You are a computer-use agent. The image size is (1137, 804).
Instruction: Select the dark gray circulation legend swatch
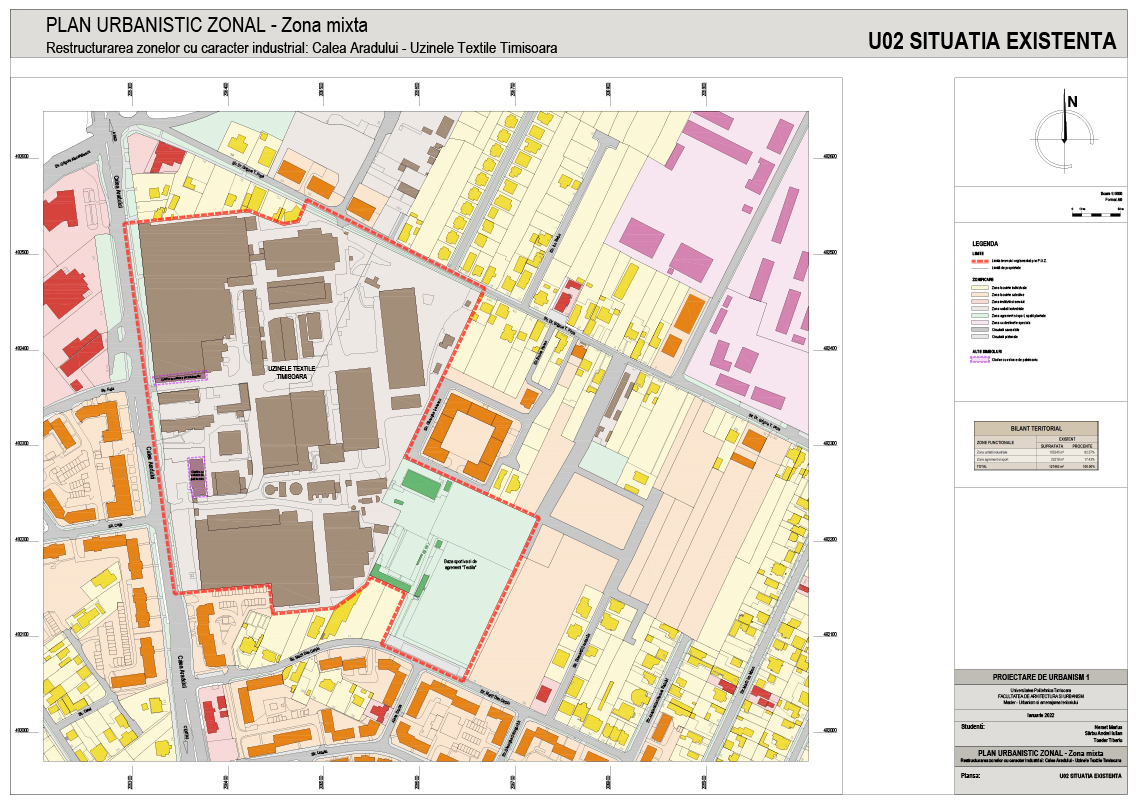[x=980, y=331]
